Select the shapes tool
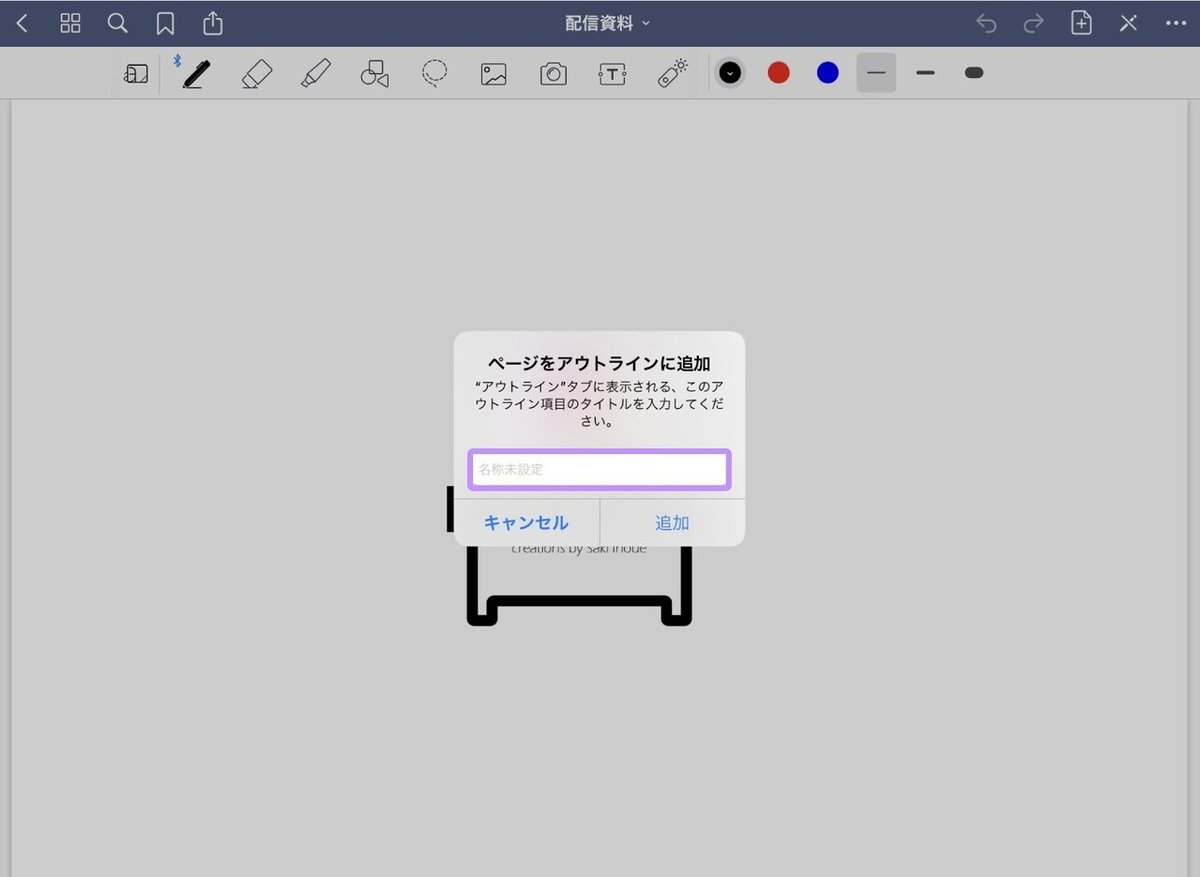 (x=374, y=72)
